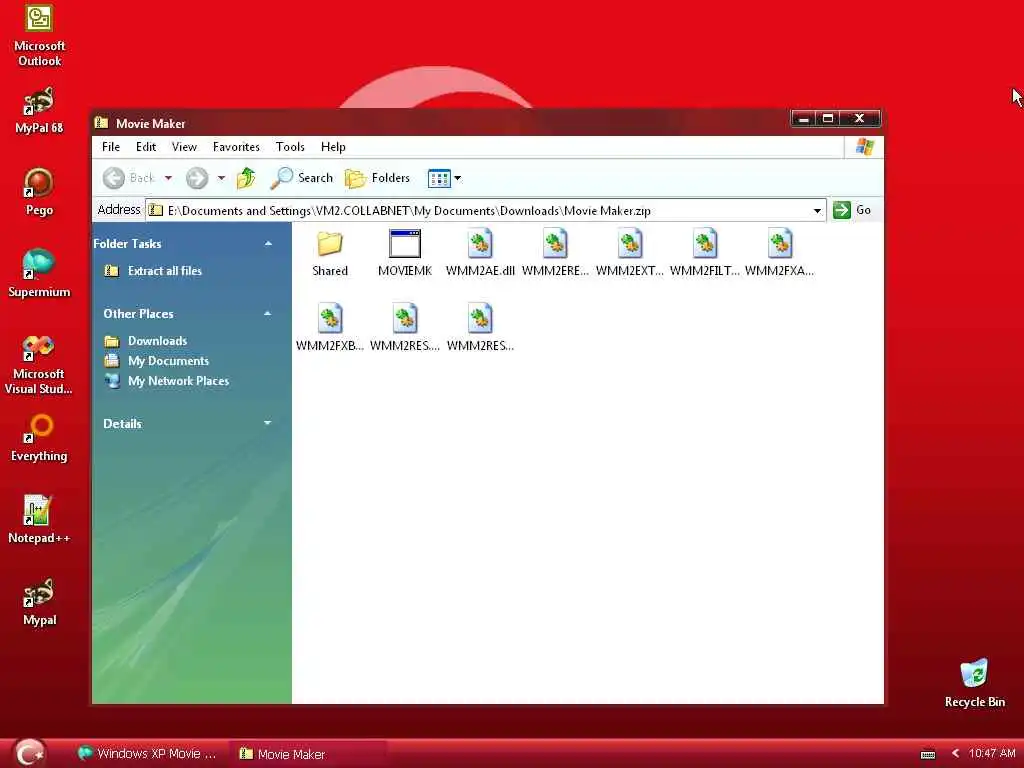Image resolution: width=1024 pixels, height=768 pixels.
Task: Open the Search pane
Action: point(302,178)
